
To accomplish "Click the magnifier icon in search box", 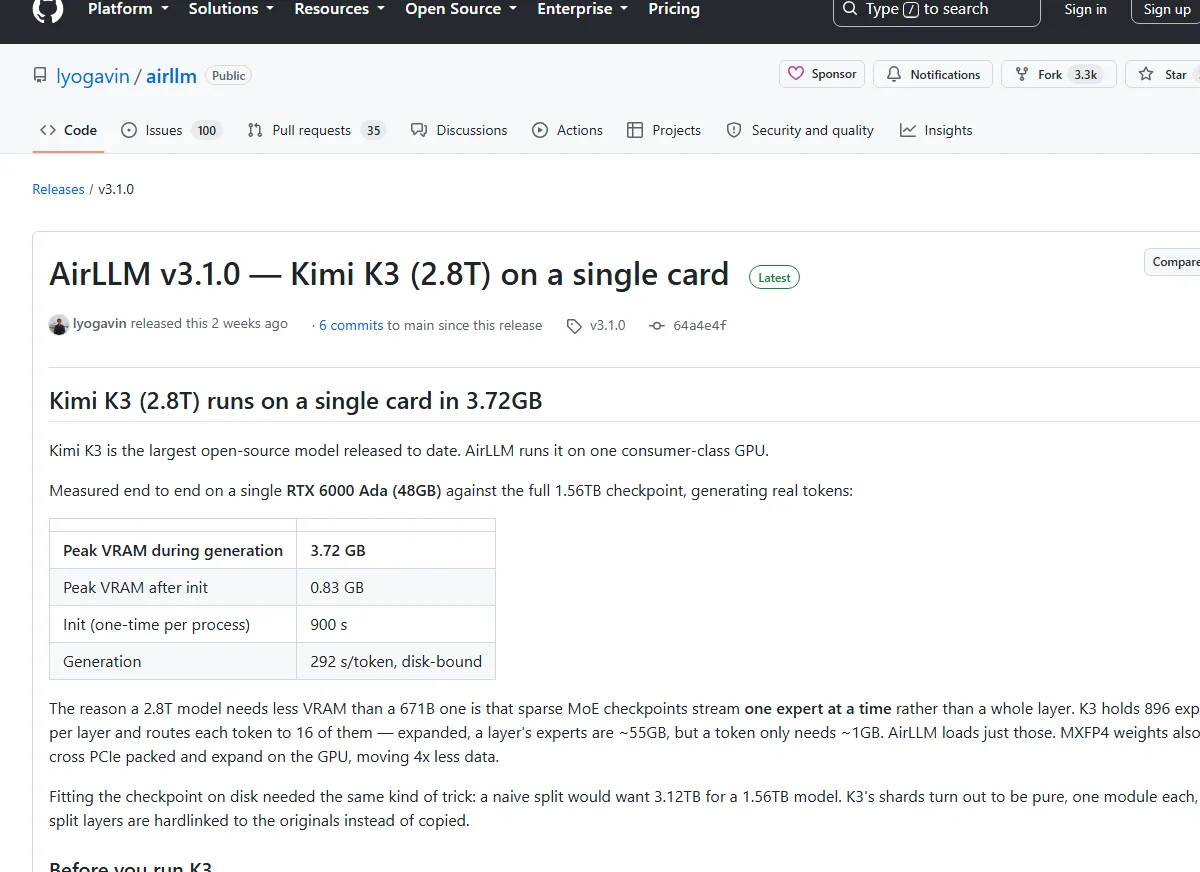I will pos(850,9).
